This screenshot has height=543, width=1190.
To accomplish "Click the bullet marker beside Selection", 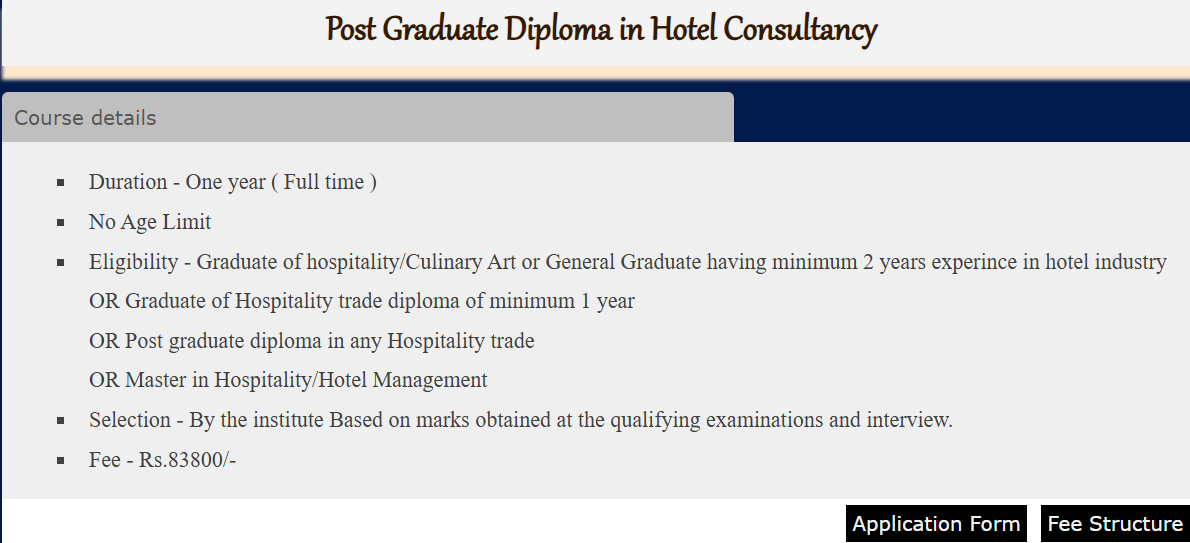I will click(x=61, y=421).
